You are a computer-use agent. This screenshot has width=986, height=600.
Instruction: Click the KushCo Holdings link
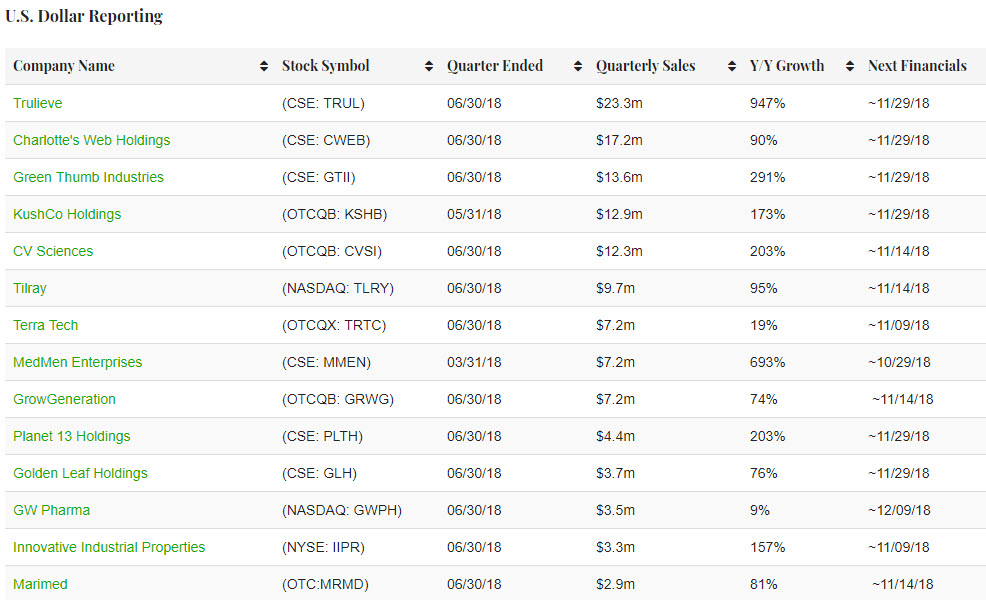point(67,214)
